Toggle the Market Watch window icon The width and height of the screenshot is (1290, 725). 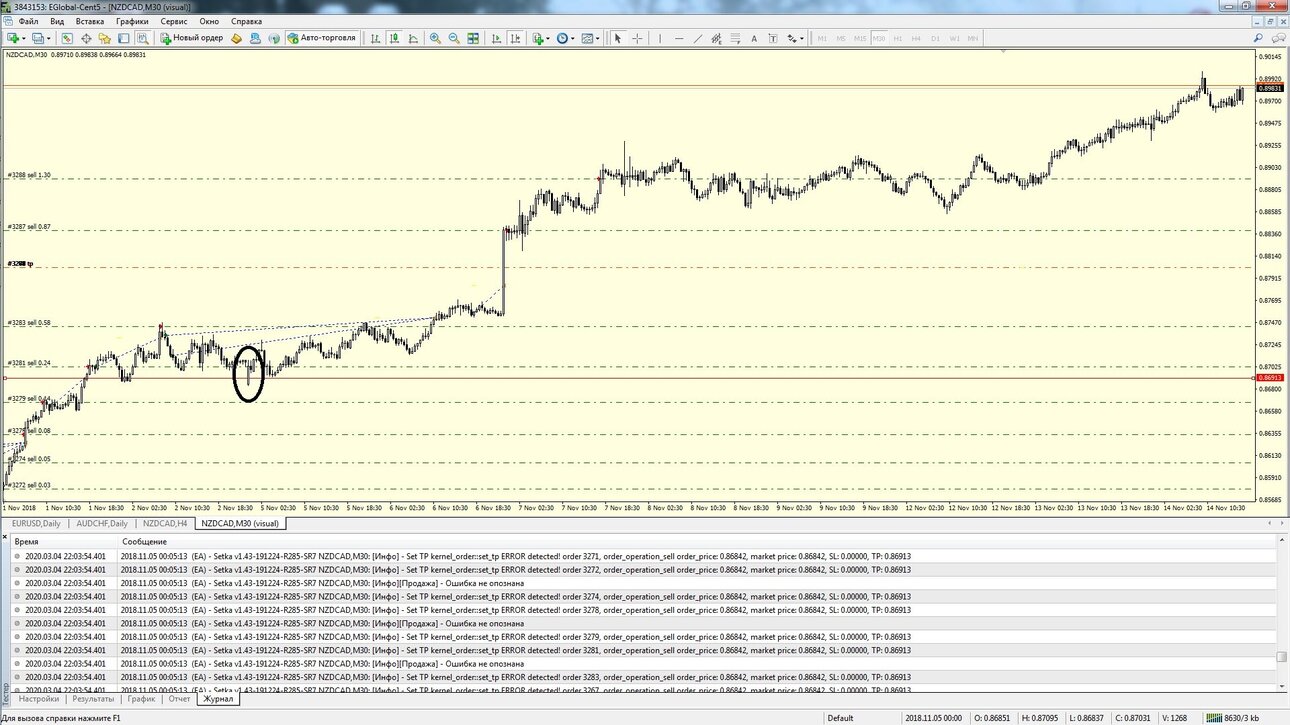[x=68, y=38]
